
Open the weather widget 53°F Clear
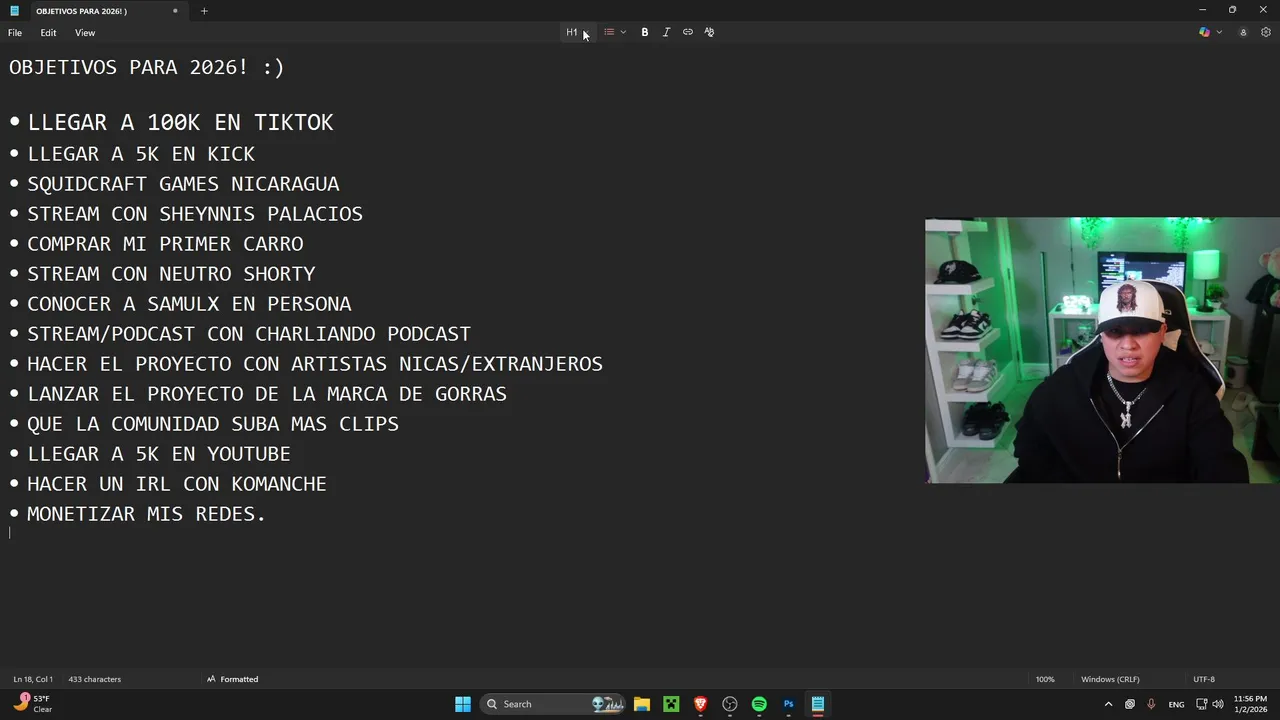pos(33,704)
